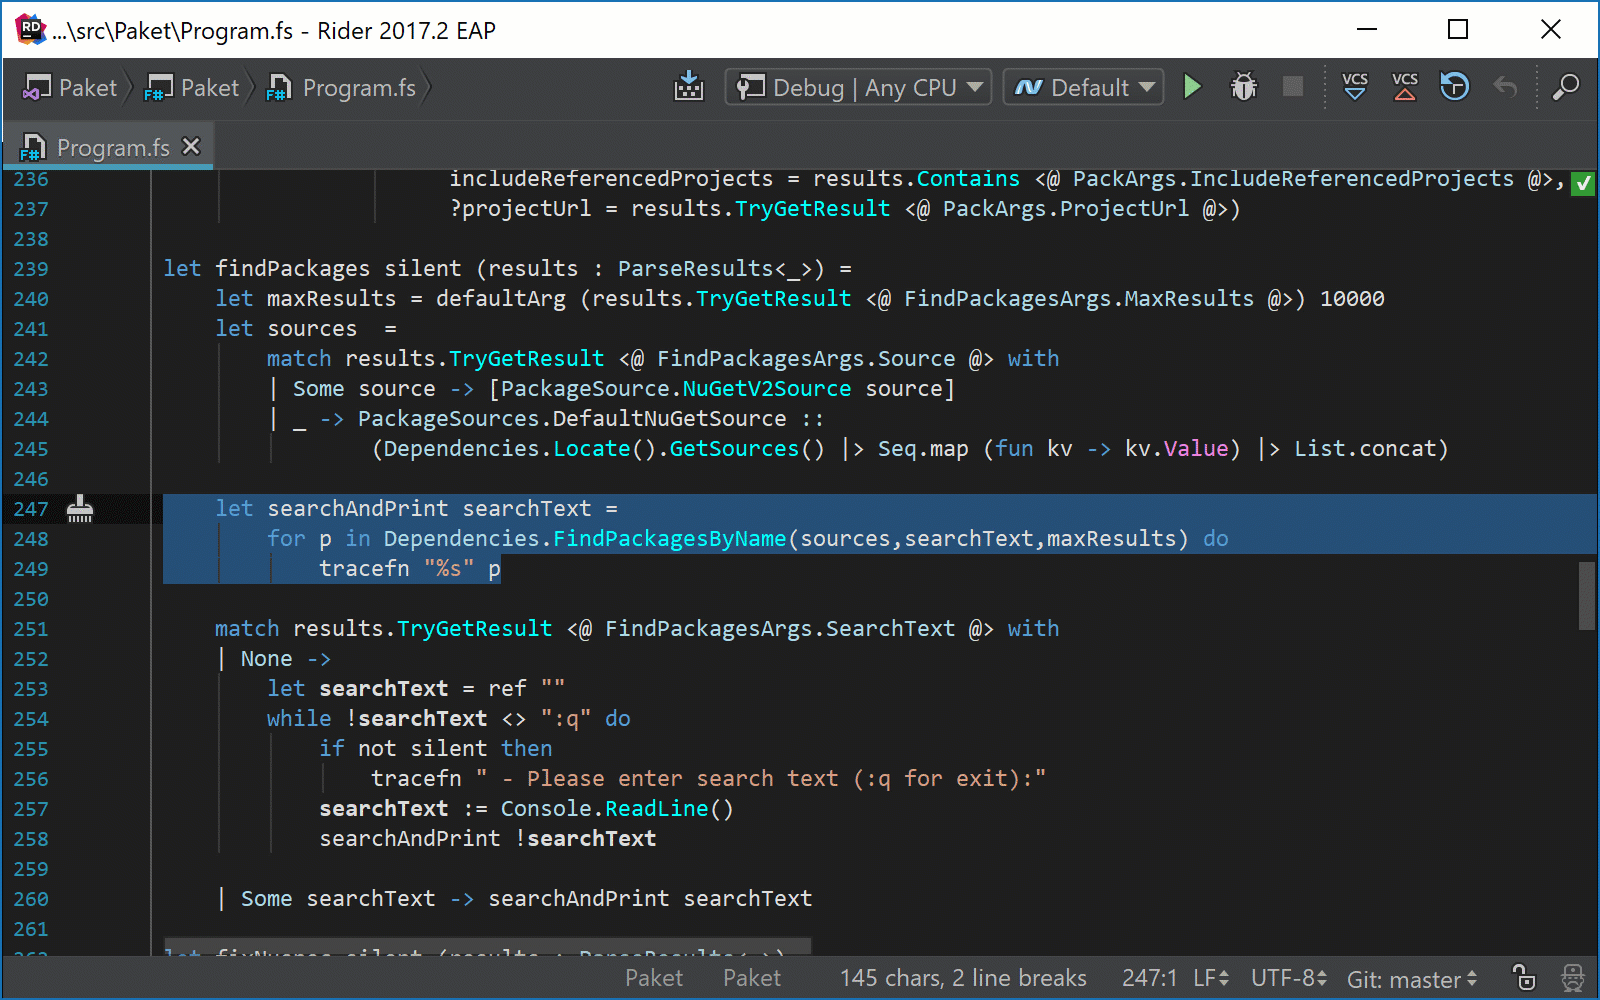
Task: Open Search Everywhere magnifier icon
Action: pyautogui.click(x=1565, y=87)
